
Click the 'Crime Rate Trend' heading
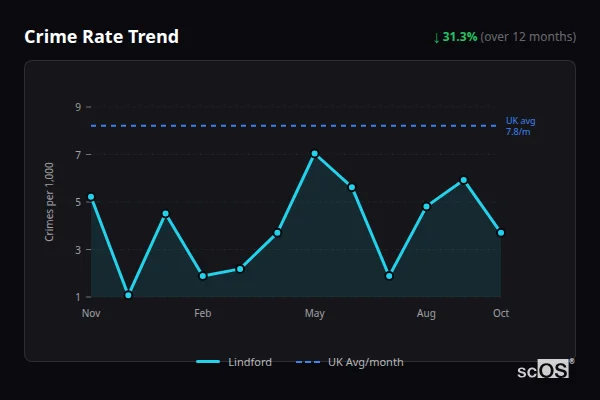101,37
